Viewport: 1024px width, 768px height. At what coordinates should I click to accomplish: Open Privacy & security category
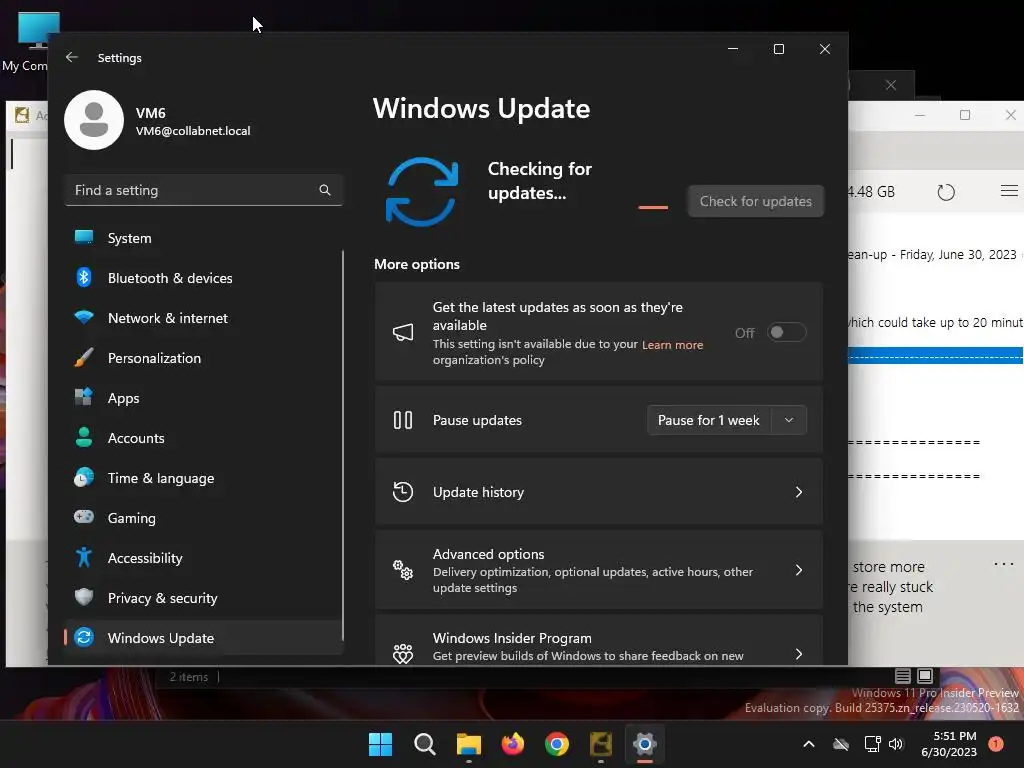pos(204,598)
